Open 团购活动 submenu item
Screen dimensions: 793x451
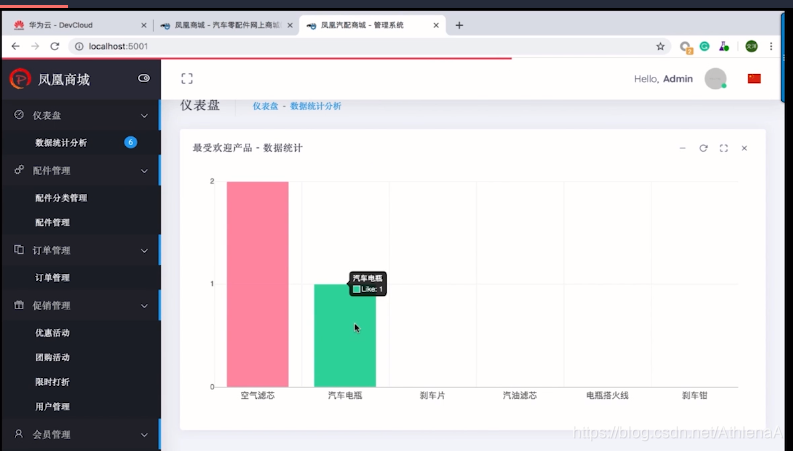53,357
